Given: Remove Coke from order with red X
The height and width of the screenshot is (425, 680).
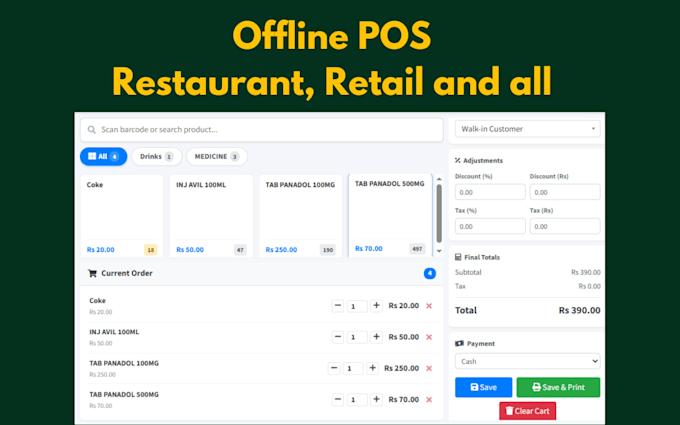Looking at the screenshot, I should 429,306.
